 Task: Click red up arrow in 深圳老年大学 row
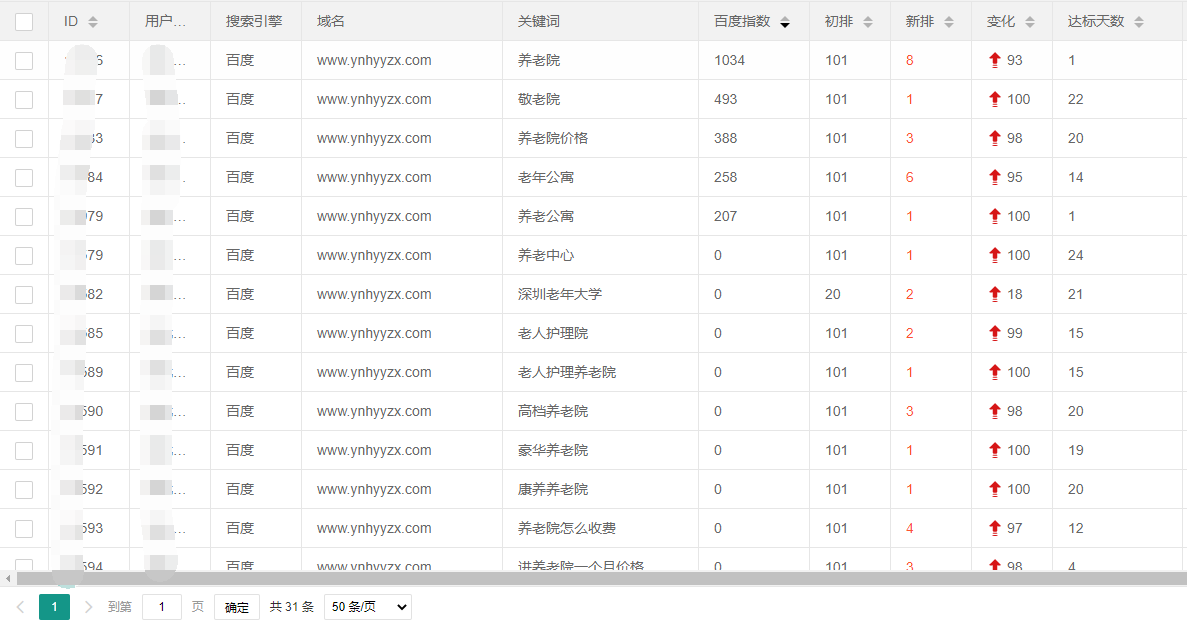[x=994, y=294]
